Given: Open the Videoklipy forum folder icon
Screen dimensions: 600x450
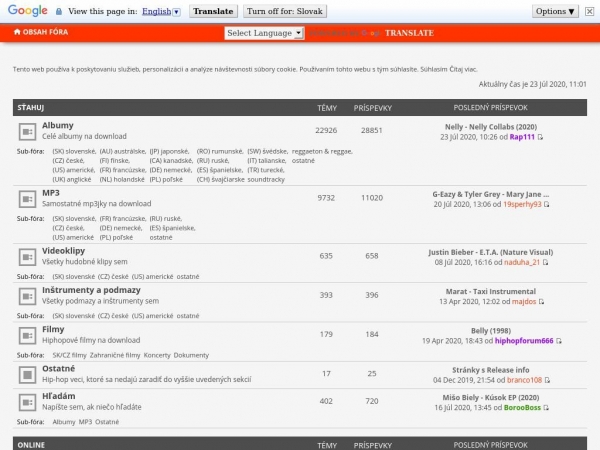Looking at the screenshot, I should (27, 257).
